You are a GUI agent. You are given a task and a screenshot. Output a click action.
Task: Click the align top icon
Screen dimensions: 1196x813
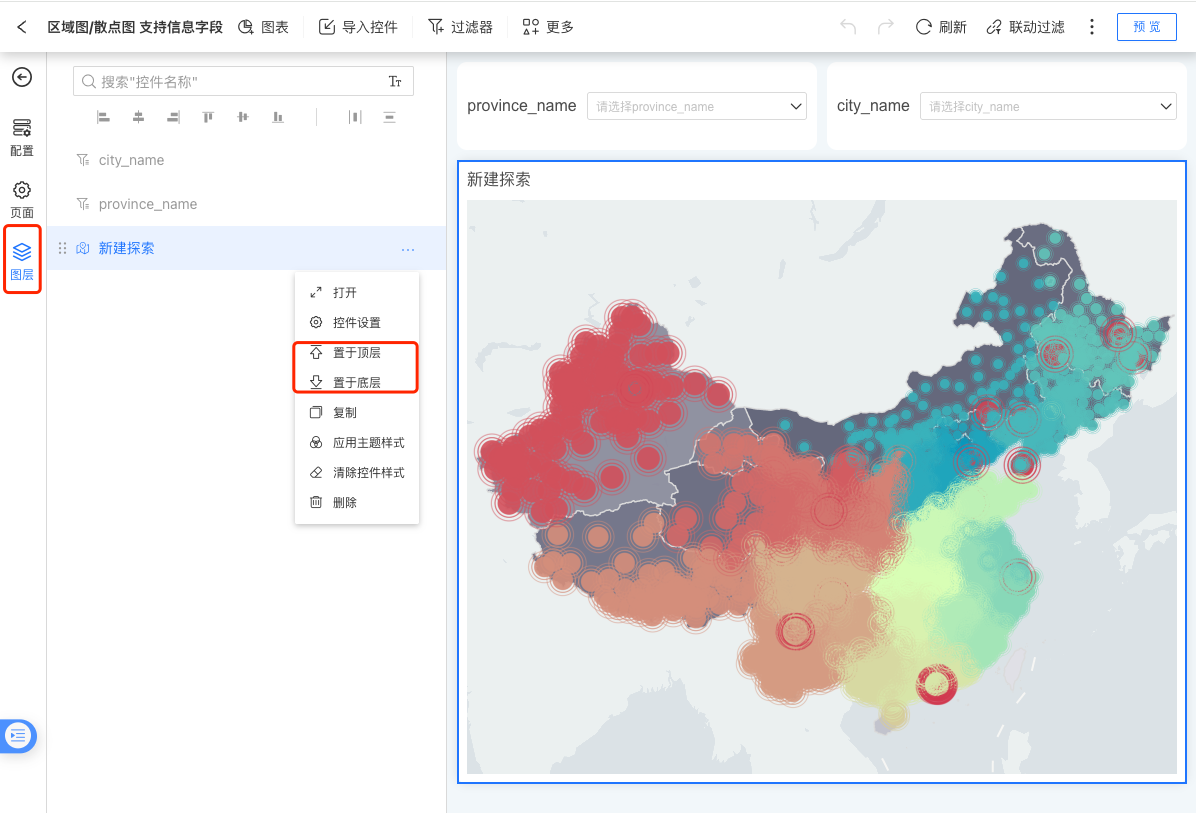click(x=208, y=117)
